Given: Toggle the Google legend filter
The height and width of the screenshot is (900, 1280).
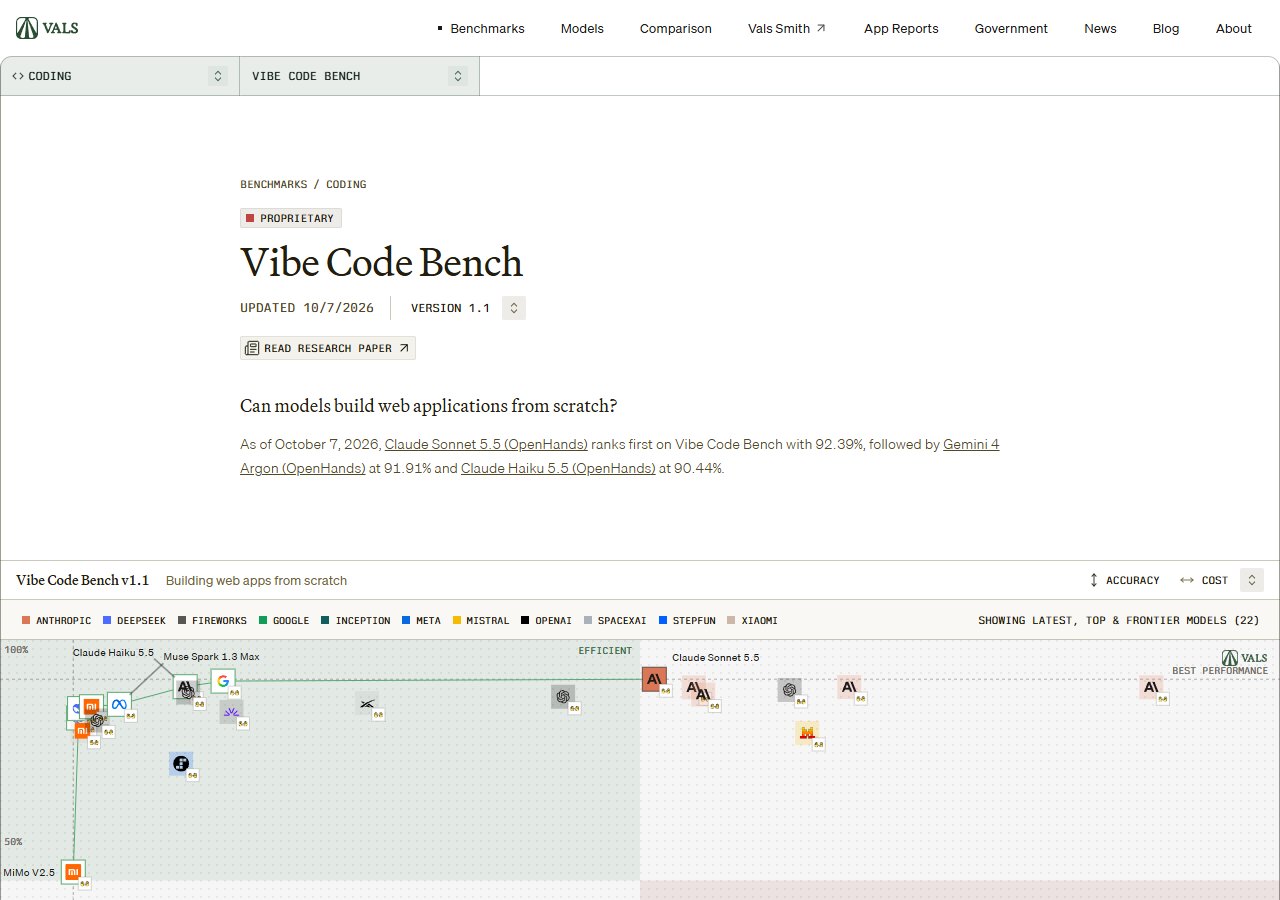Looking at the screenshot, I should [x=284, y=621].
